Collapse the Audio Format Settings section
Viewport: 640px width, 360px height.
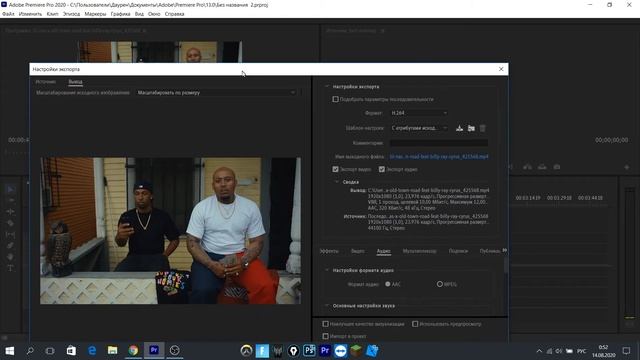(x=327, y=270)
